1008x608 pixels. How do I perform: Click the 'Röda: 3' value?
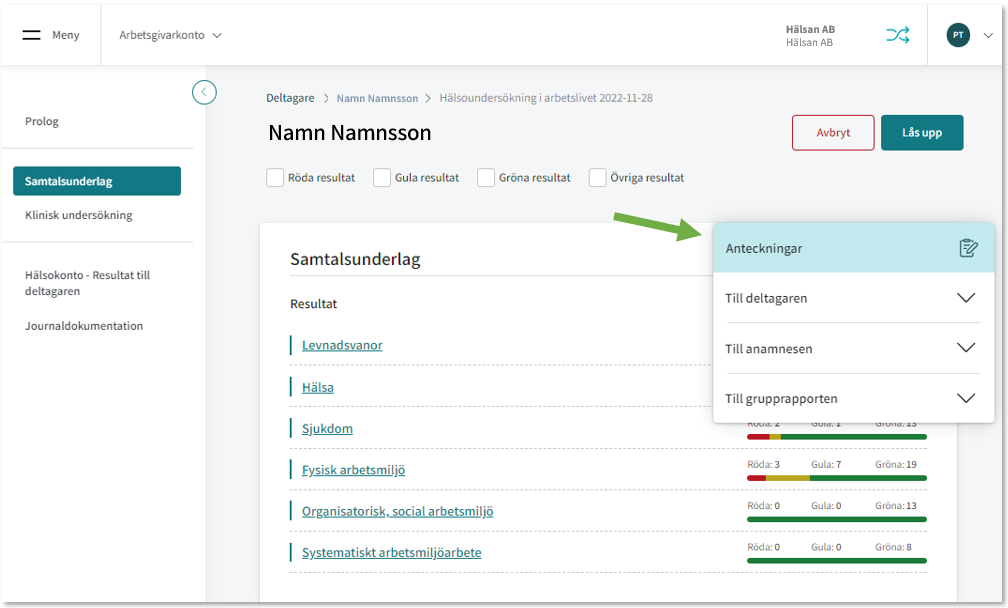pos(763,465)
